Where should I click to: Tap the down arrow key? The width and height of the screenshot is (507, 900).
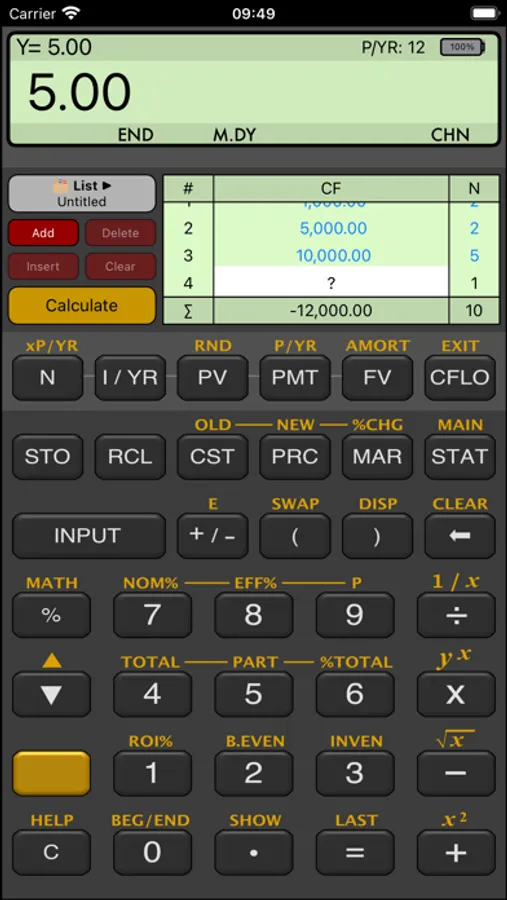pyautogui.click(x=51, y=695)
